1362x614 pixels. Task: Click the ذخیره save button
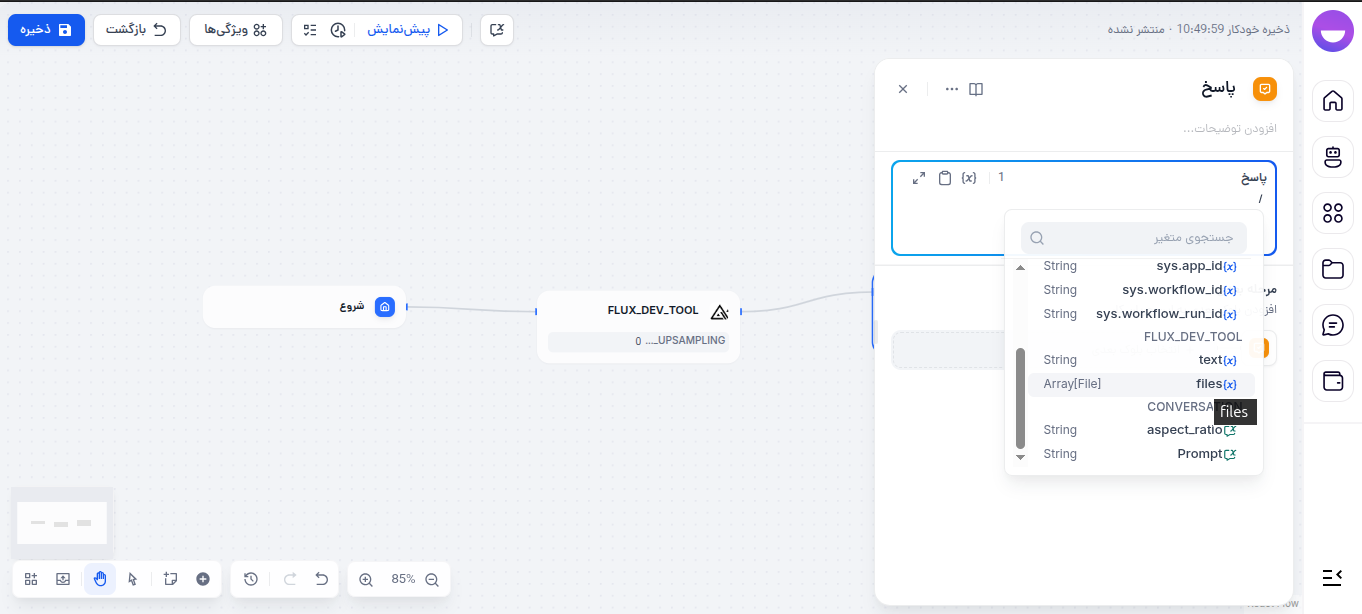46,30
